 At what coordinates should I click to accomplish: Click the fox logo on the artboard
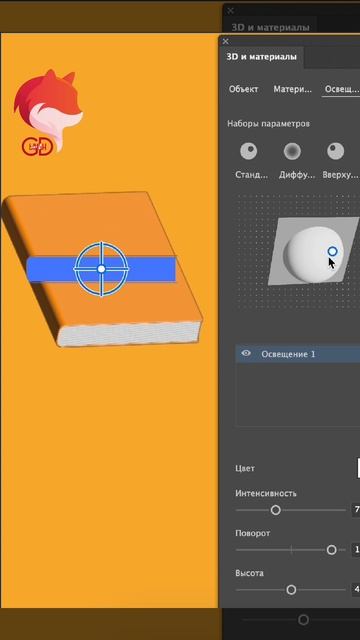(x=48, y=112)
